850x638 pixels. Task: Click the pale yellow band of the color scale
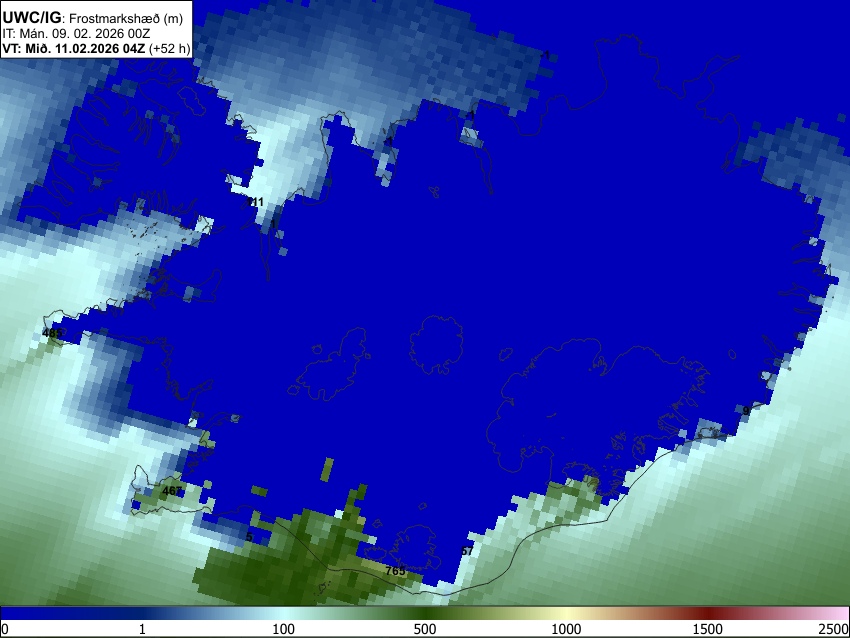[x=566, y=613]
